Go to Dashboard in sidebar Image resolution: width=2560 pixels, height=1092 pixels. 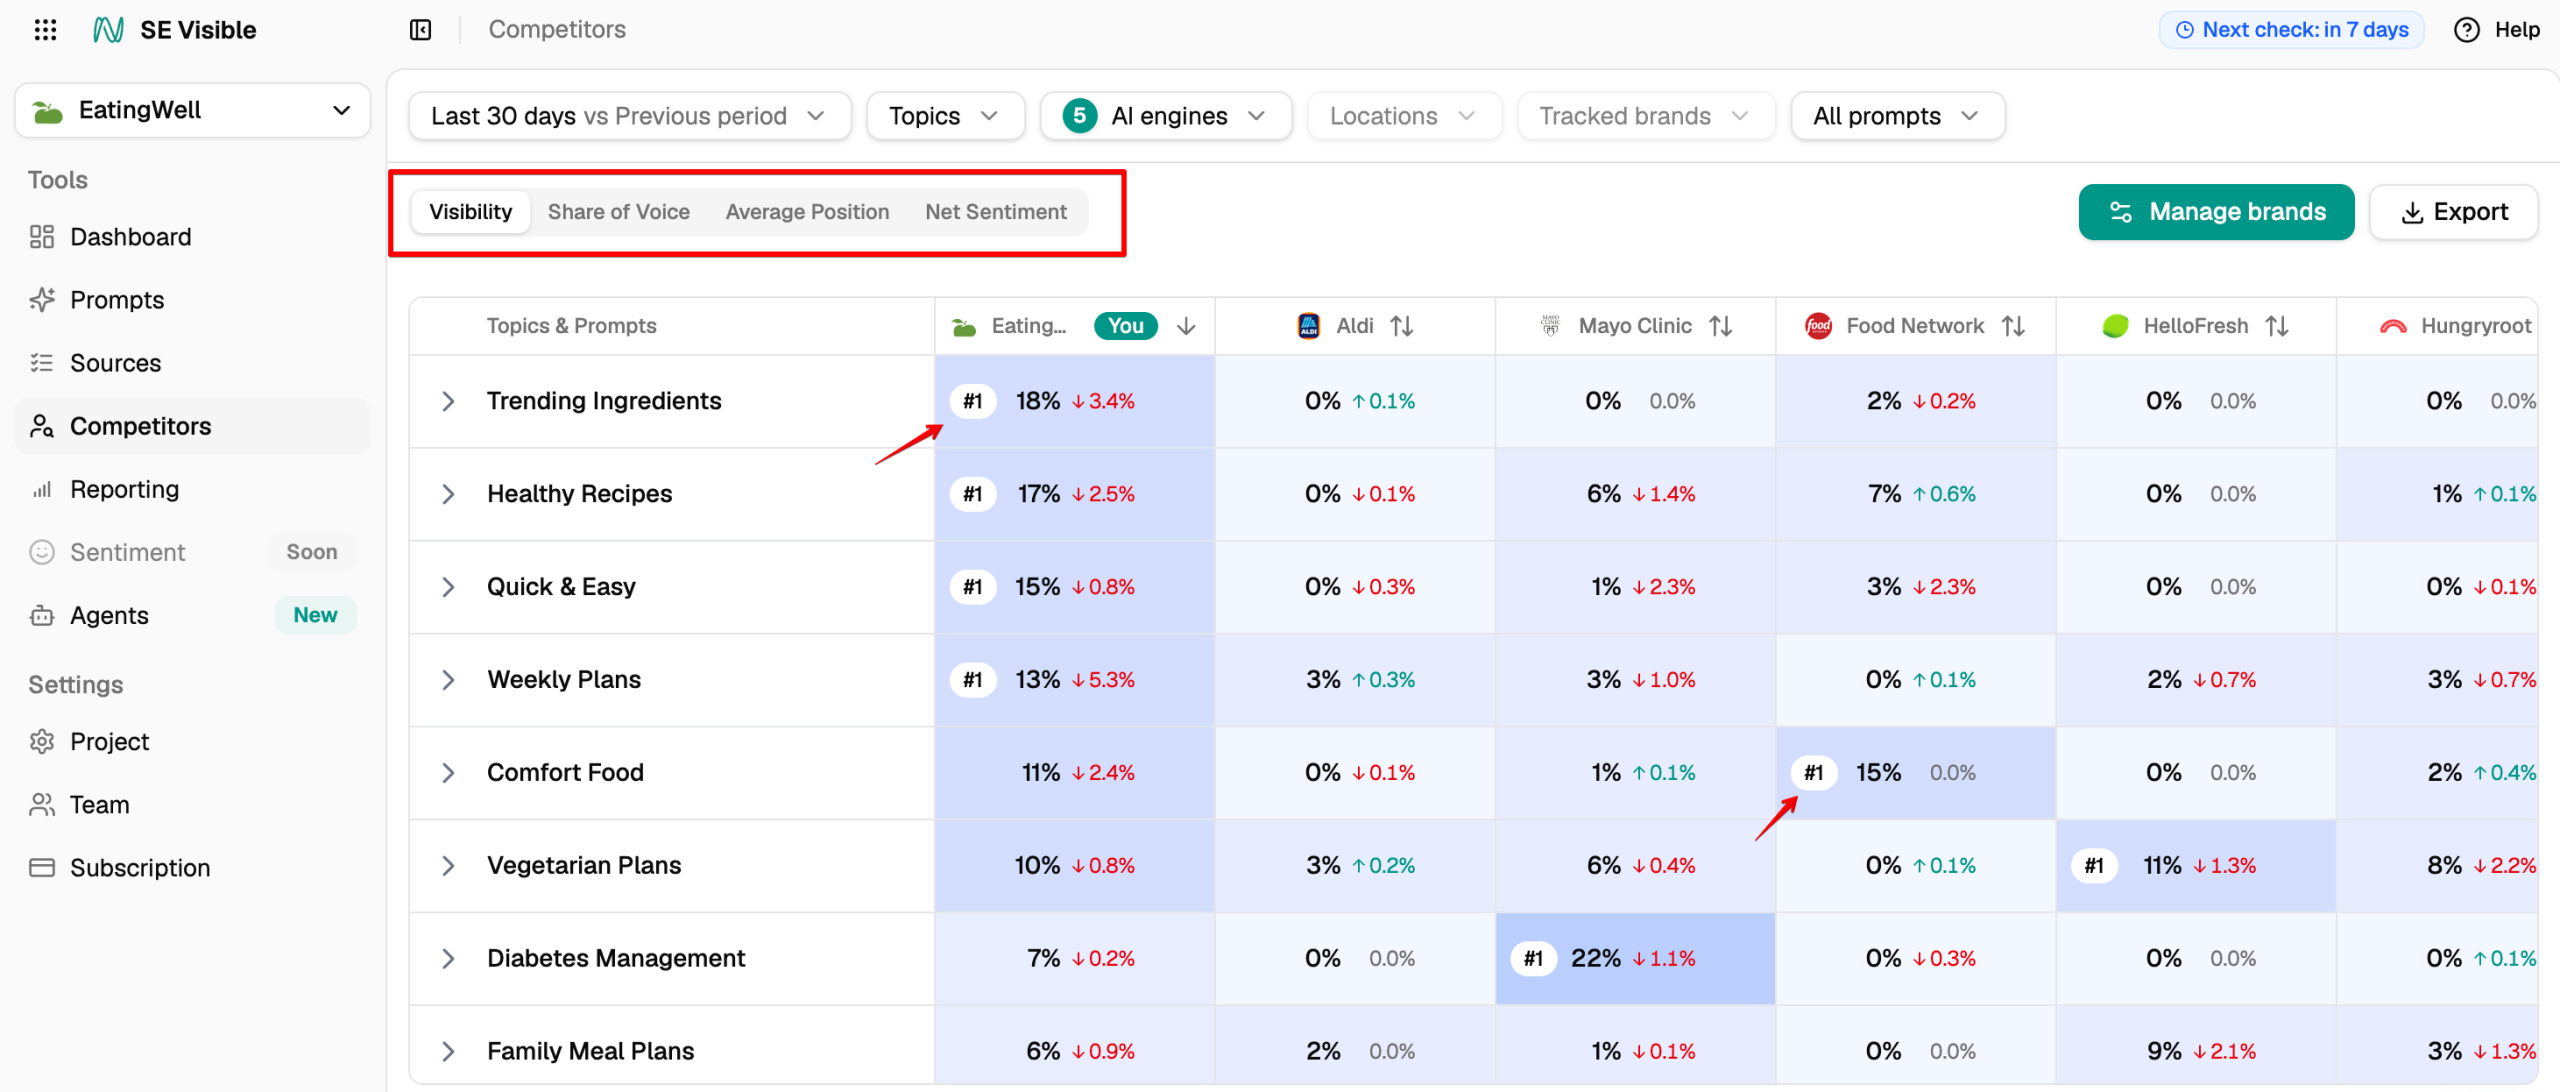(193, 237)
